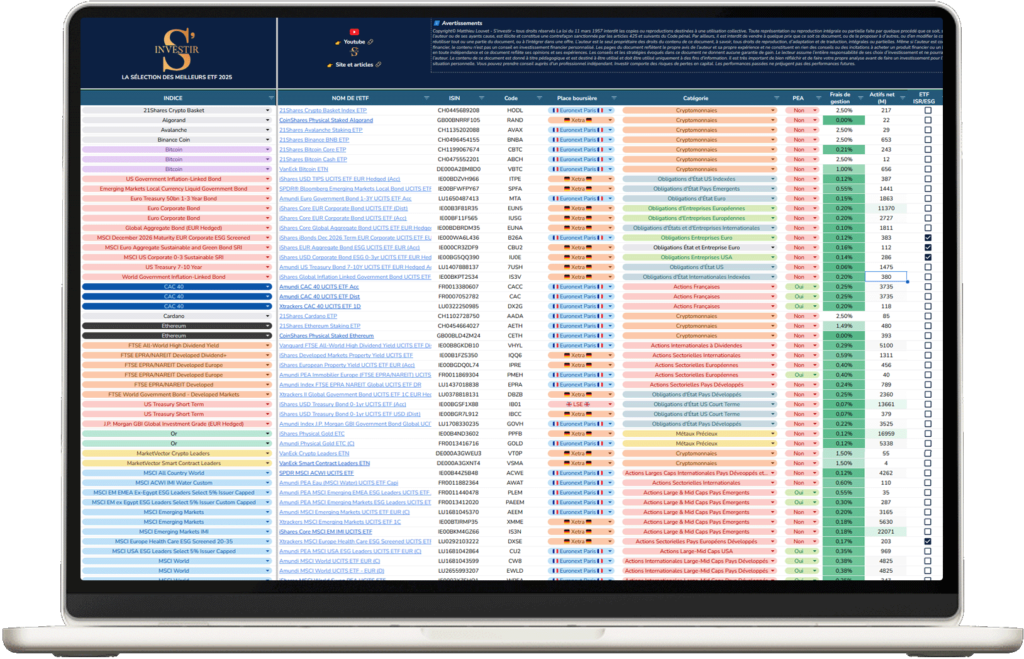Open the Obligations État et Entreprise Euro category dropdown
This screenshot has width=1024, height=659.
[773, 248]
